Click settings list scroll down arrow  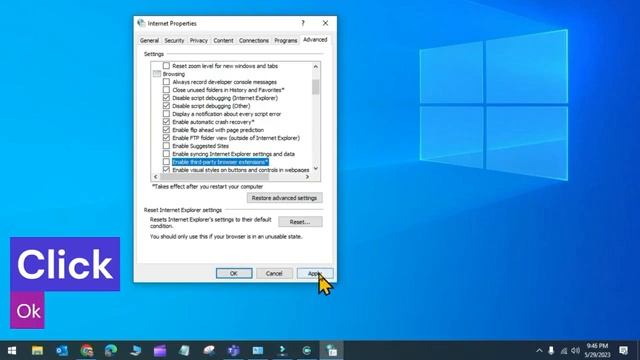(x=316, y=169)
